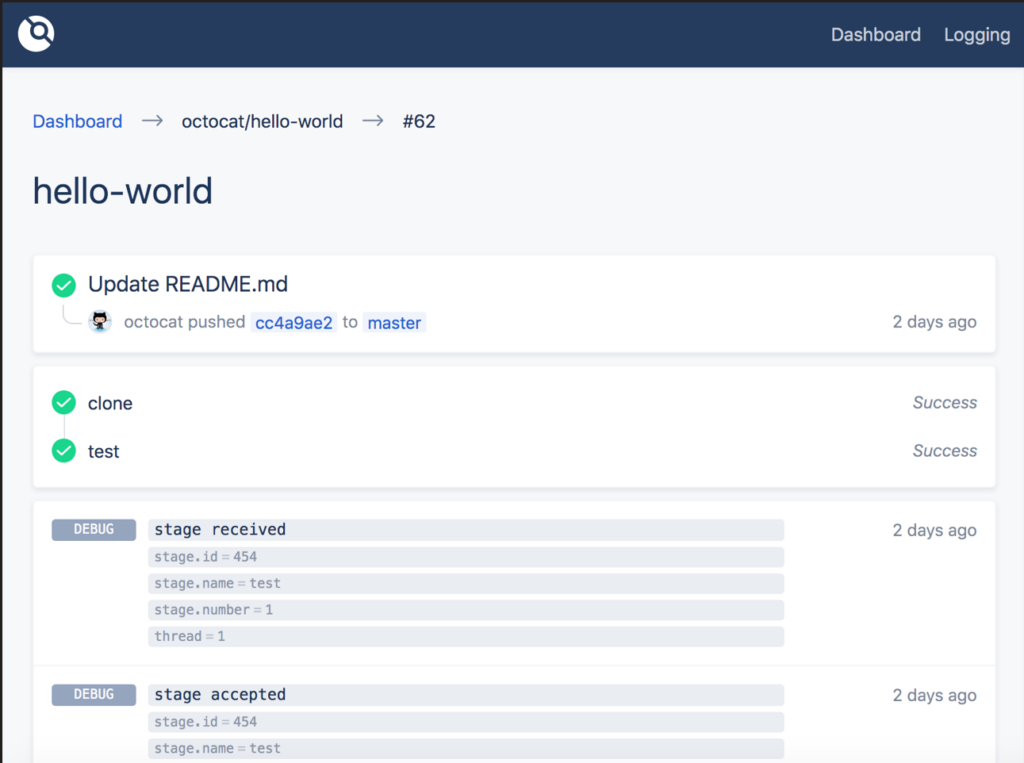
Task: Click DEBUG badge of stage received entry
Action: pos(94,530)
